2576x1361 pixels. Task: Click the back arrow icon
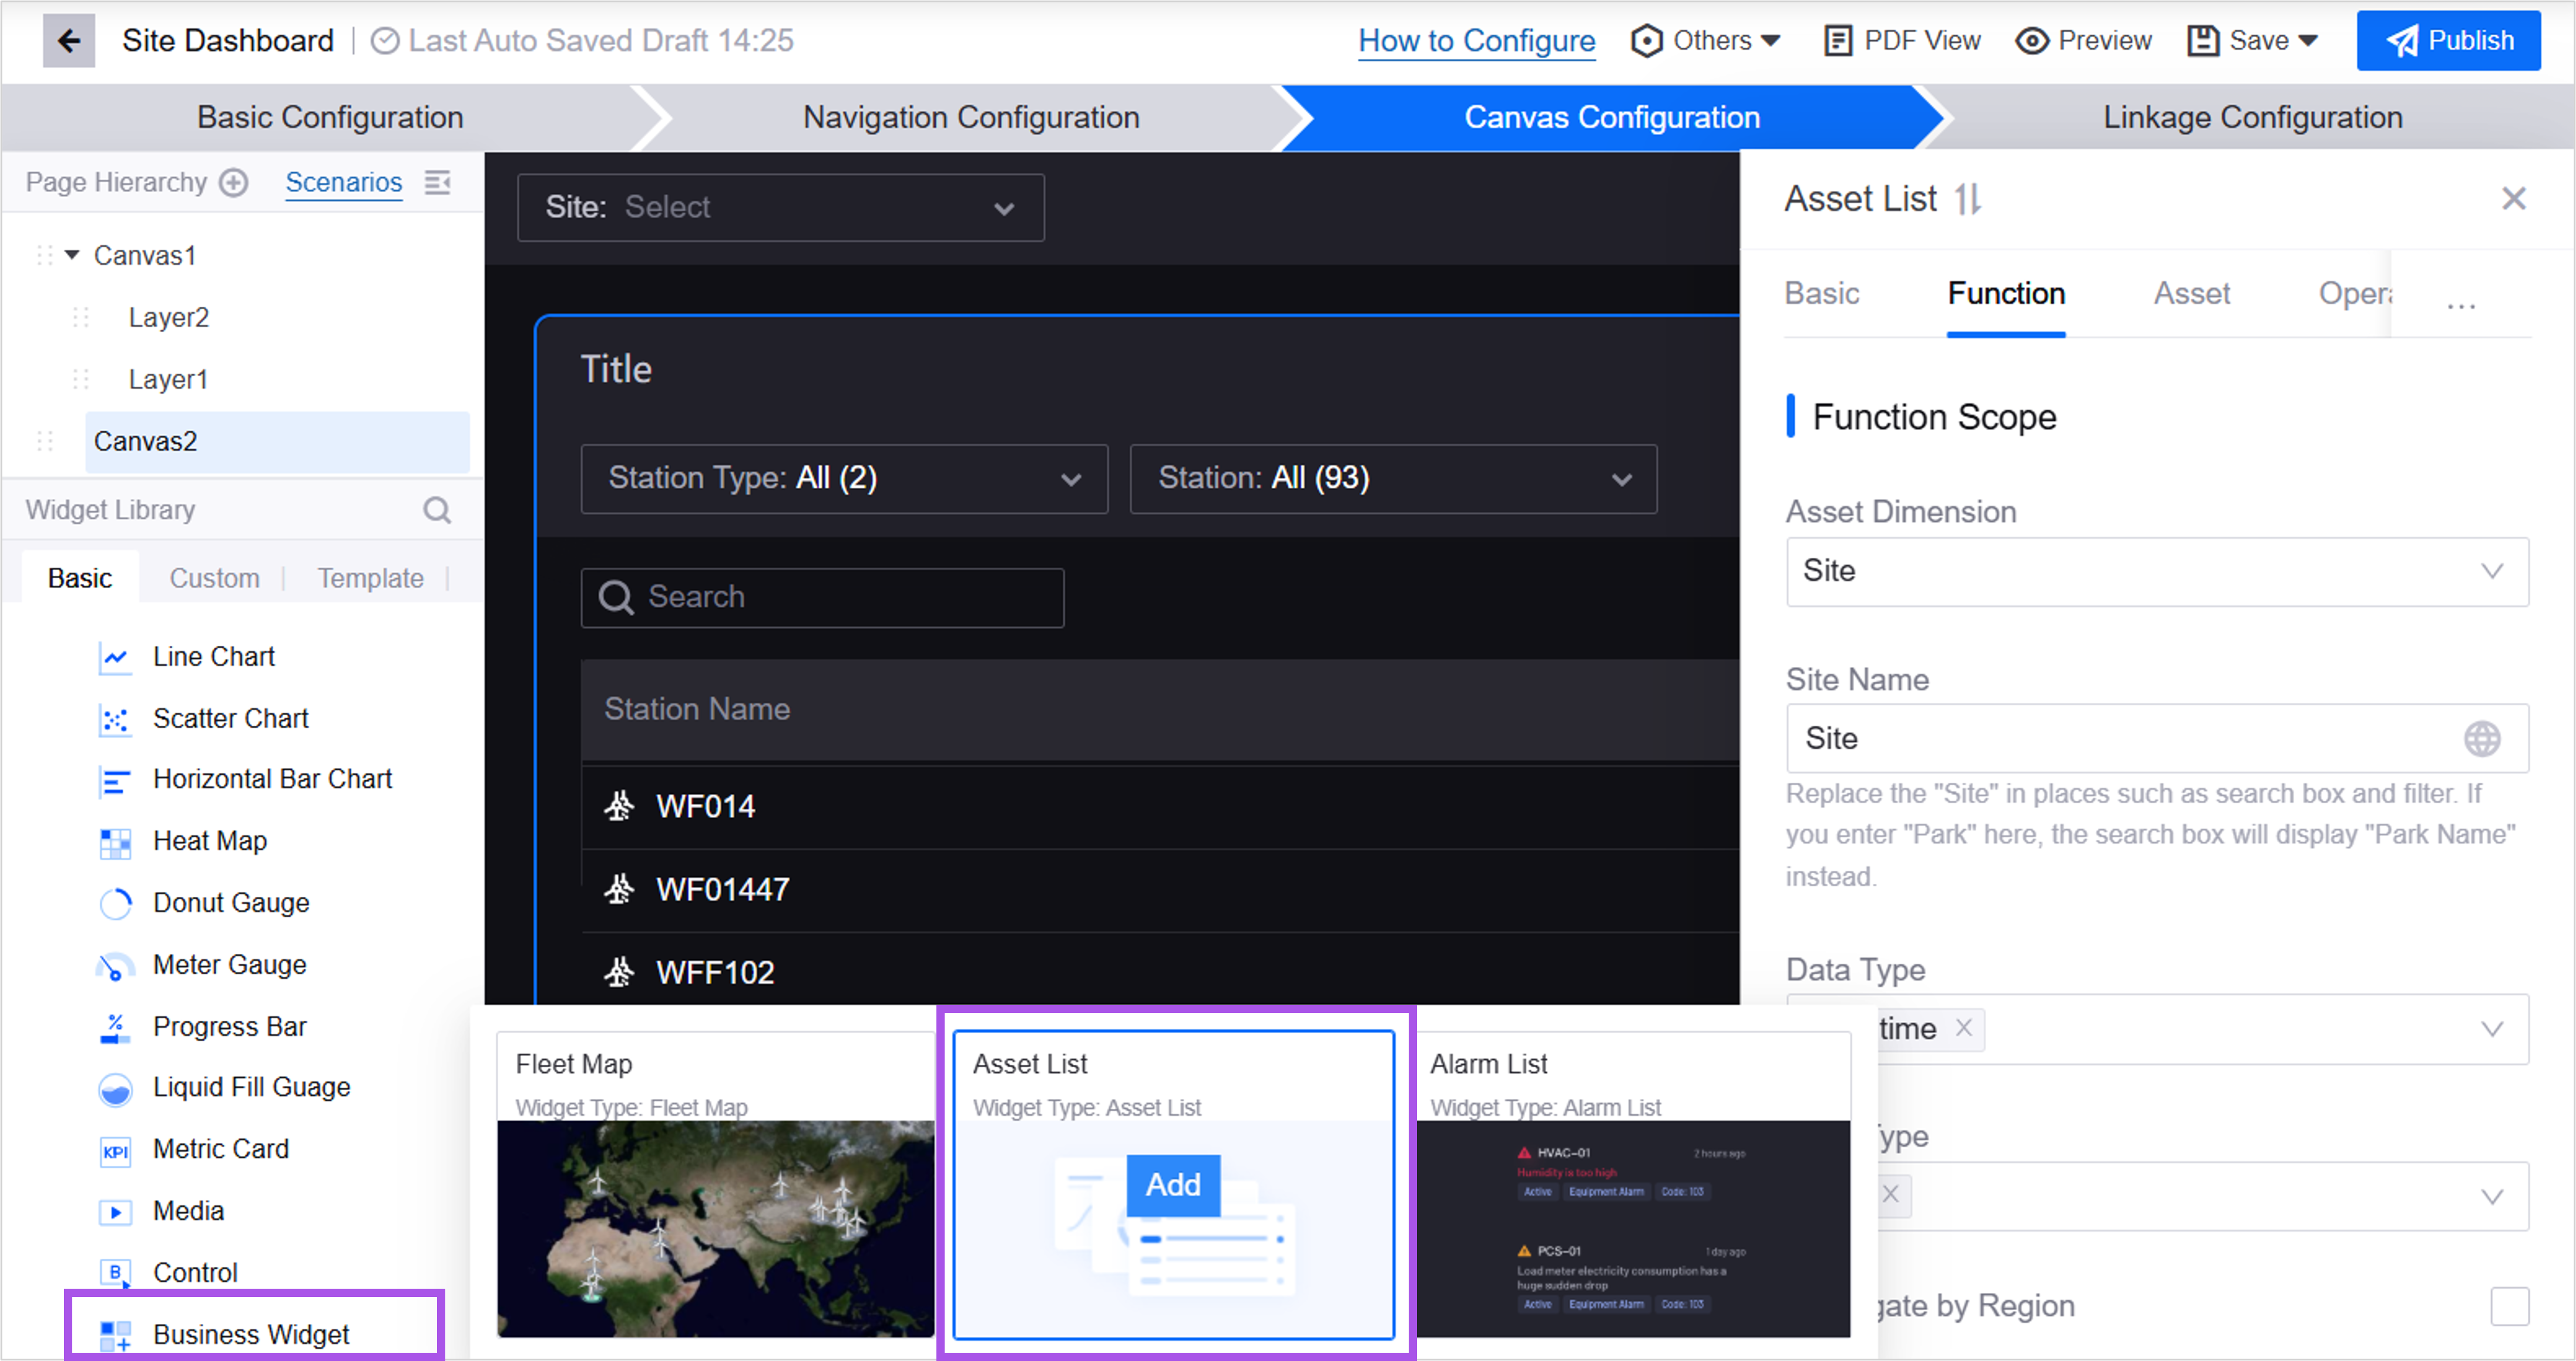tap(68, 40)
